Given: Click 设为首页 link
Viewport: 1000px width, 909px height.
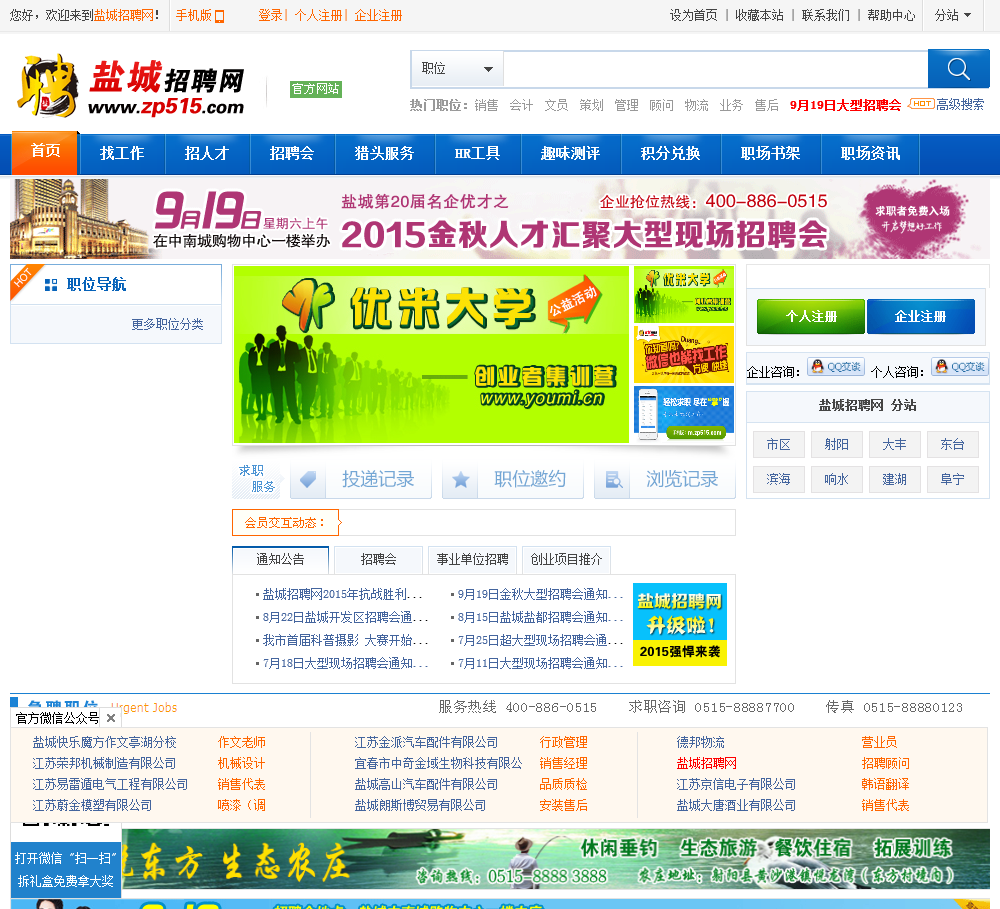Looking at the screenshot, I should tap(693, 15).
